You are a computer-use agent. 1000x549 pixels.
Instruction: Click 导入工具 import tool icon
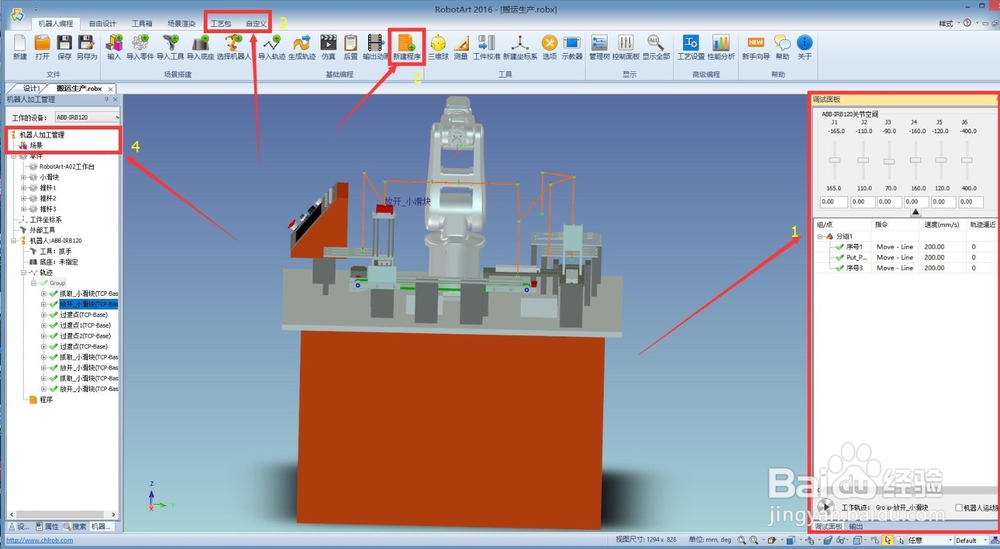[170, 47]
